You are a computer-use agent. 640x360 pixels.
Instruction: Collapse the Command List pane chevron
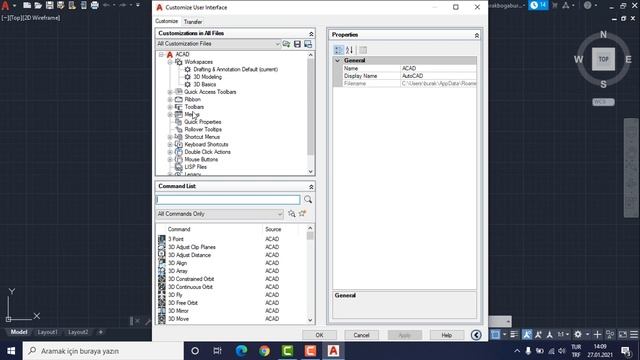click(311, 187)
